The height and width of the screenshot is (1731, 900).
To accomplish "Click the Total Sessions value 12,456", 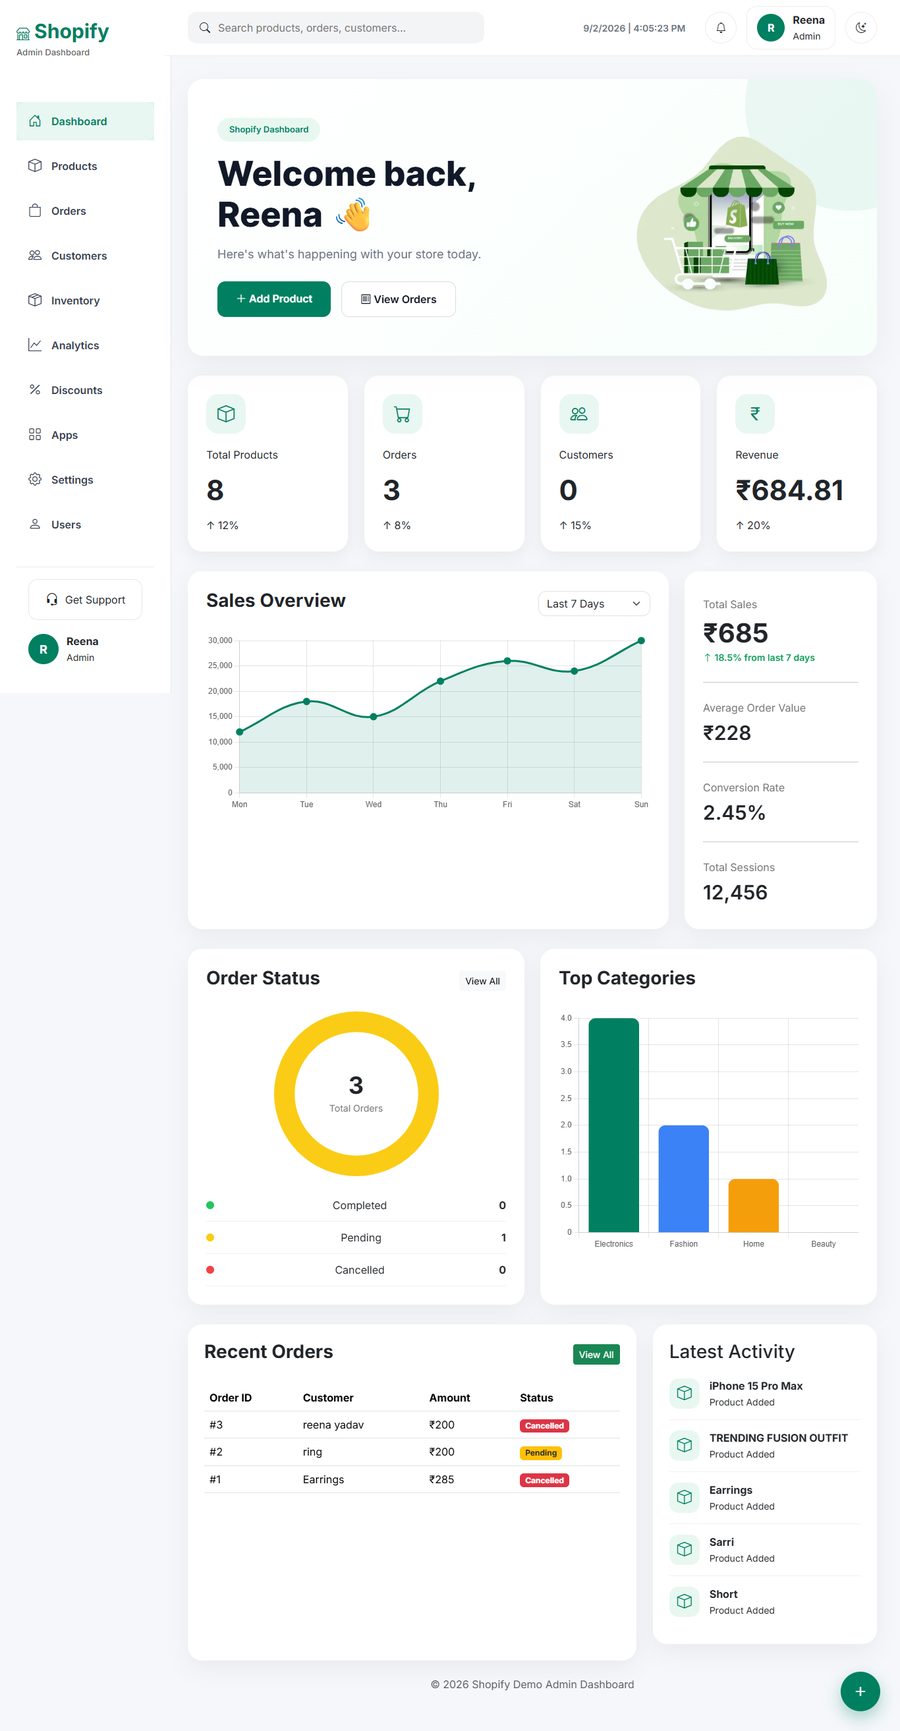I will [735, 893].
